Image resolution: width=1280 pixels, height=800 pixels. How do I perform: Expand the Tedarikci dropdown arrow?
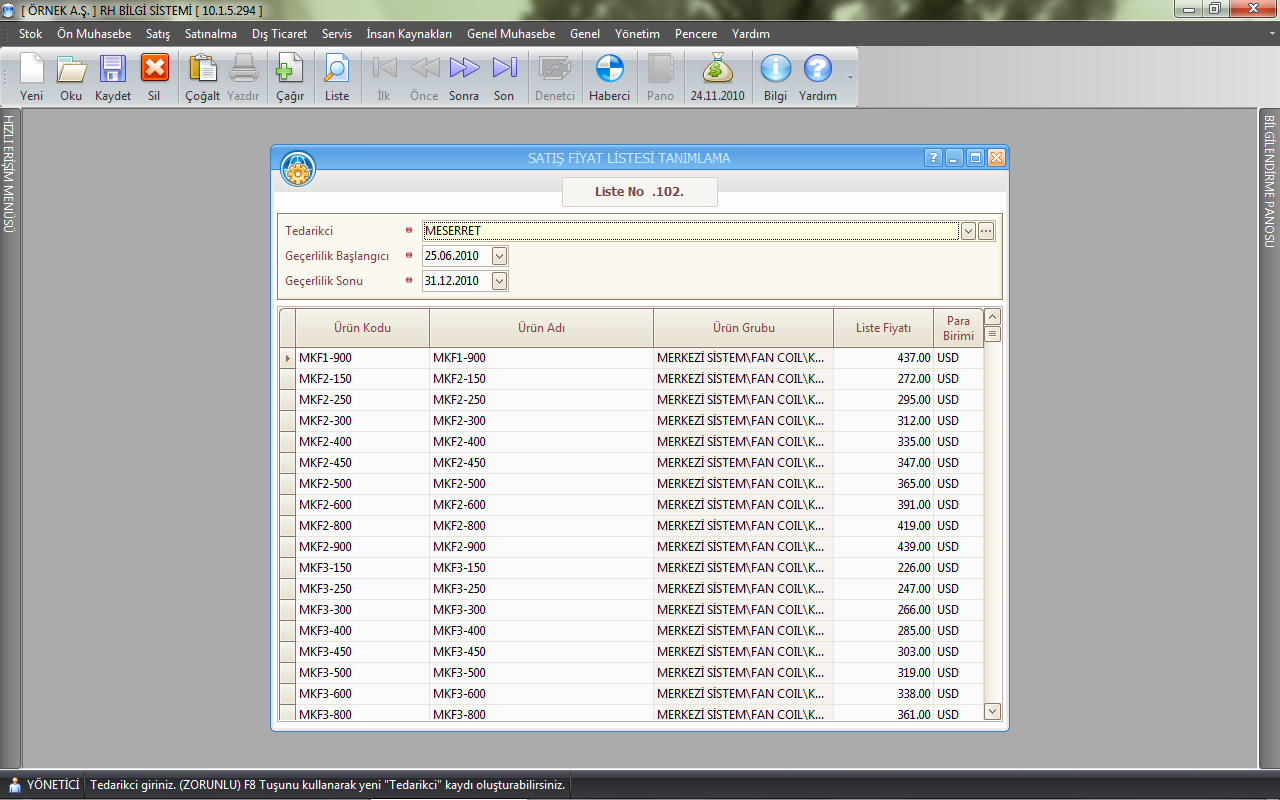(x=968, y=231)
